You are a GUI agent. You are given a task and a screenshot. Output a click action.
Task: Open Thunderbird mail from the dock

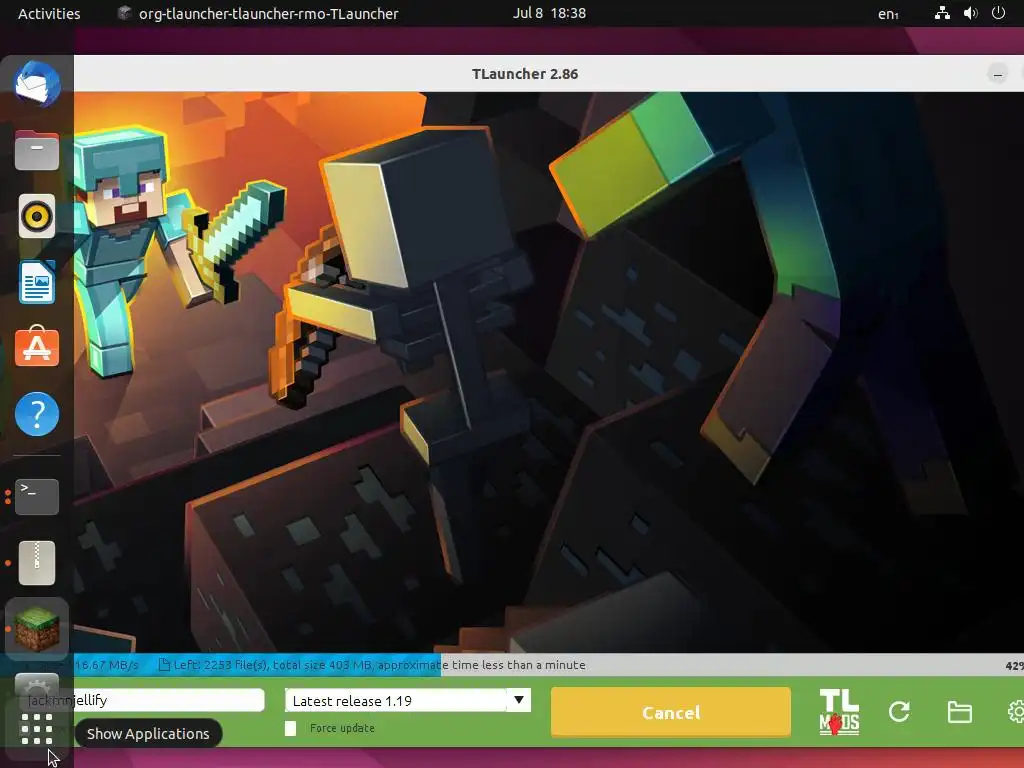point(37,84)
